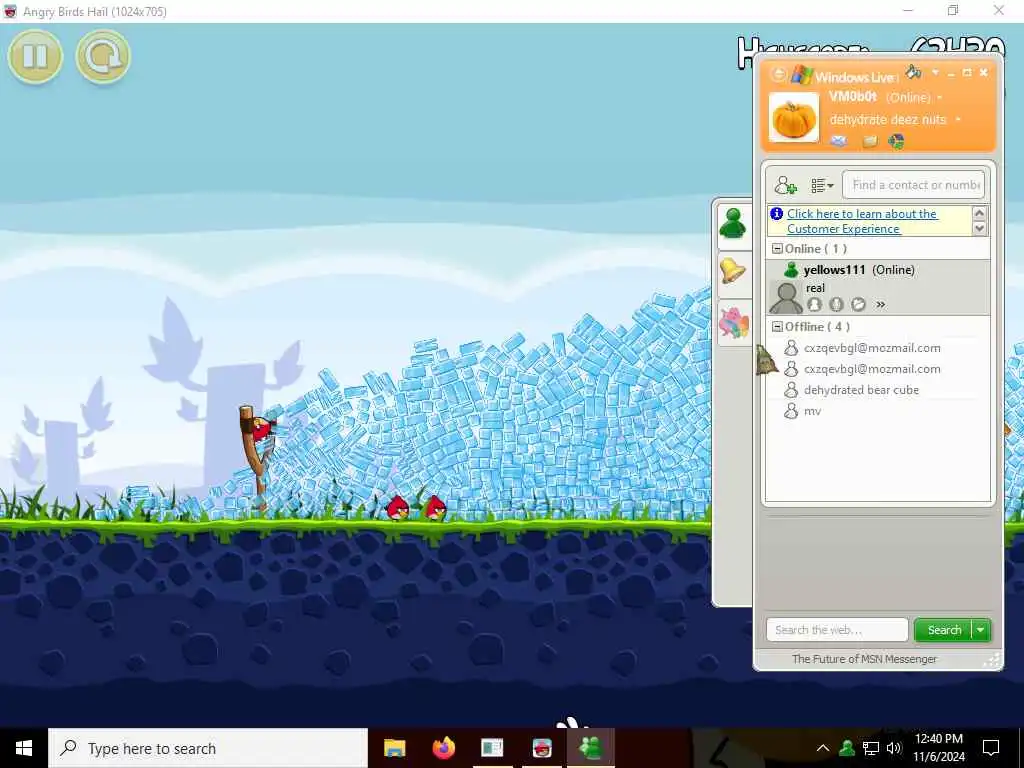Image resolution: width=1024 pixels, height=768 pixels.
Task: Open the volume tray icon
Action: 894,748
